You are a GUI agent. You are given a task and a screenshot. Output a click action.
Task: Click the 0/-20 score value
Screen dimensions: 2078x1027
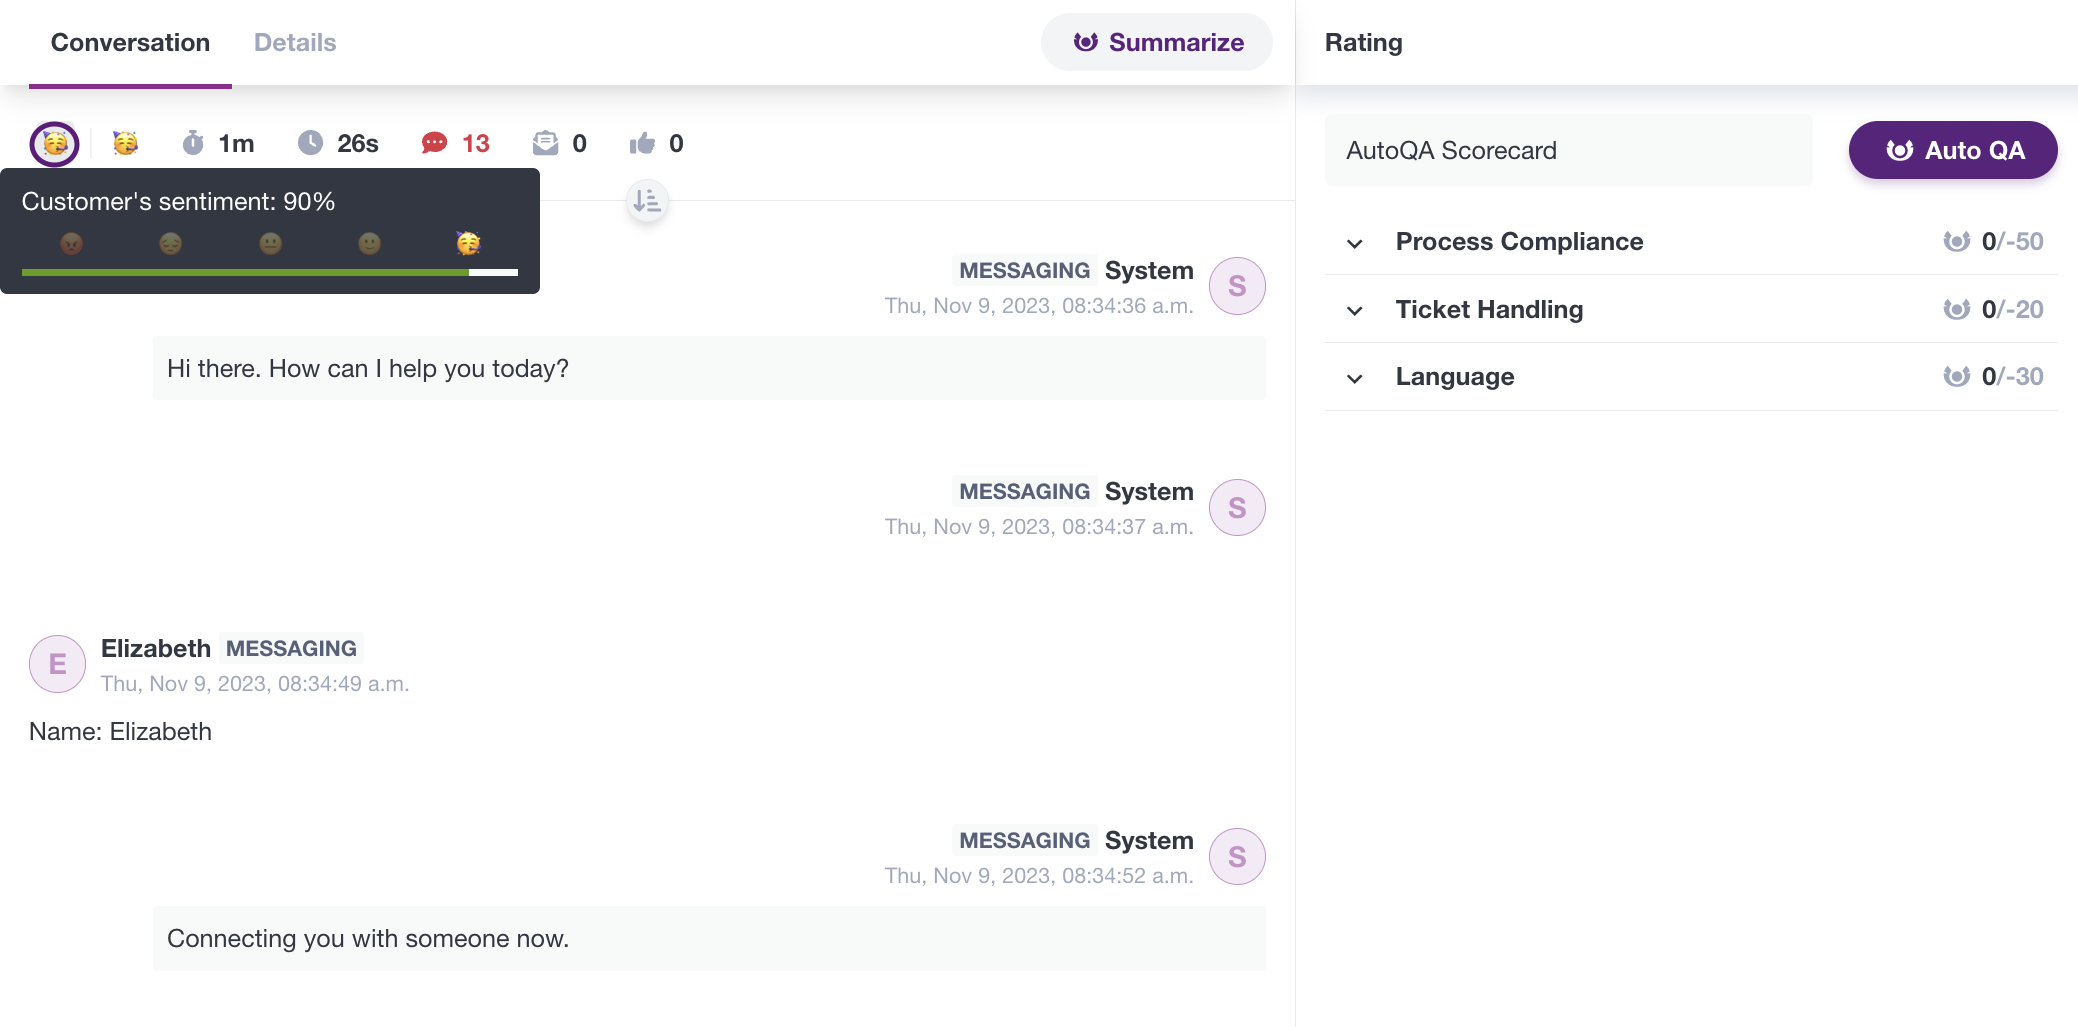(2012, 309)
